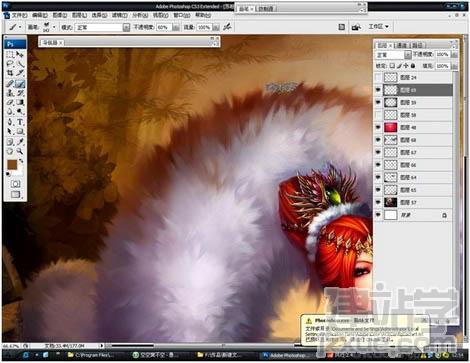Expand the workspace dropdown

point(379,26)
